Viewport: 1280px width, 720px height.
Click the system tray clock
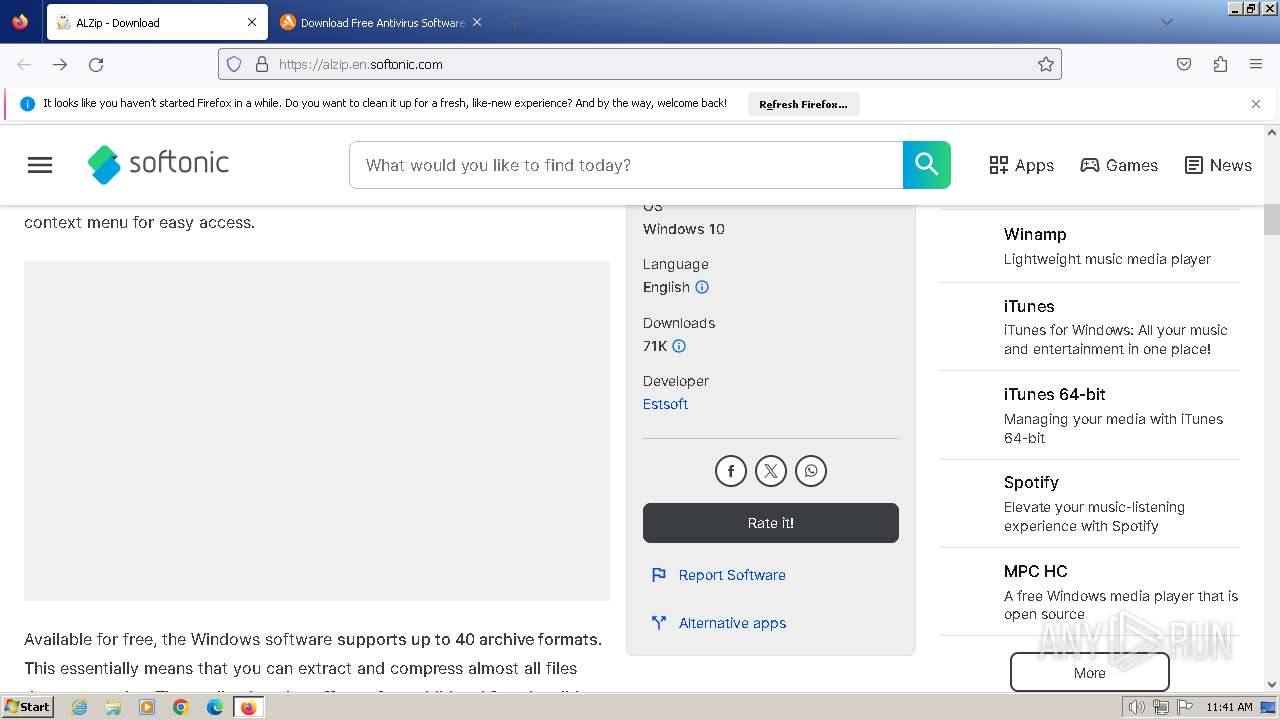1229,707
